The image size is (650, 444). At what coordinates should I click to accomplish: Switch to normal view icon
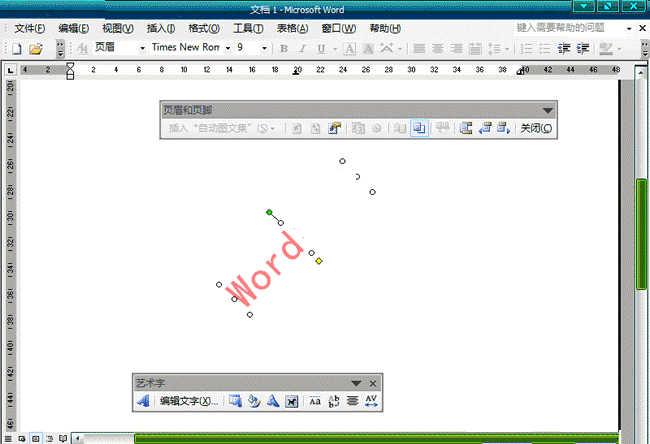point(8,438)
